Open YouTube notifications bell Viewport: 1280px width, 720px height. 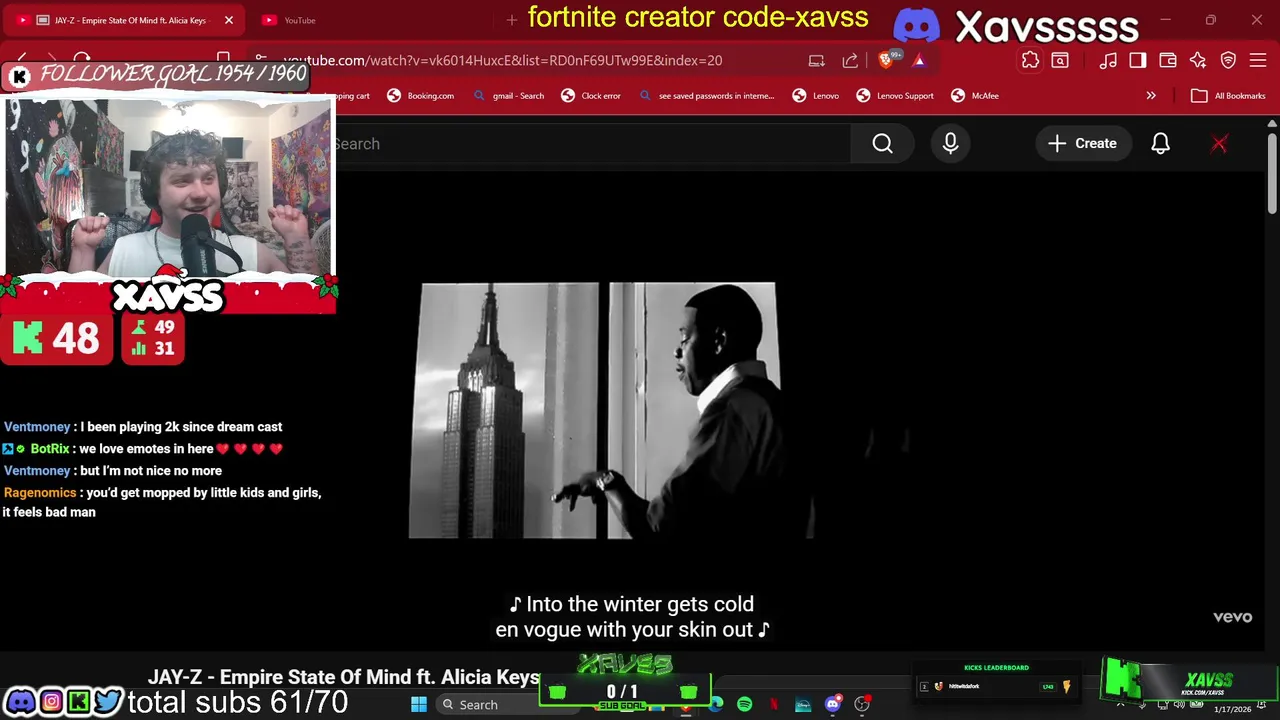[x=1160, y=144]
